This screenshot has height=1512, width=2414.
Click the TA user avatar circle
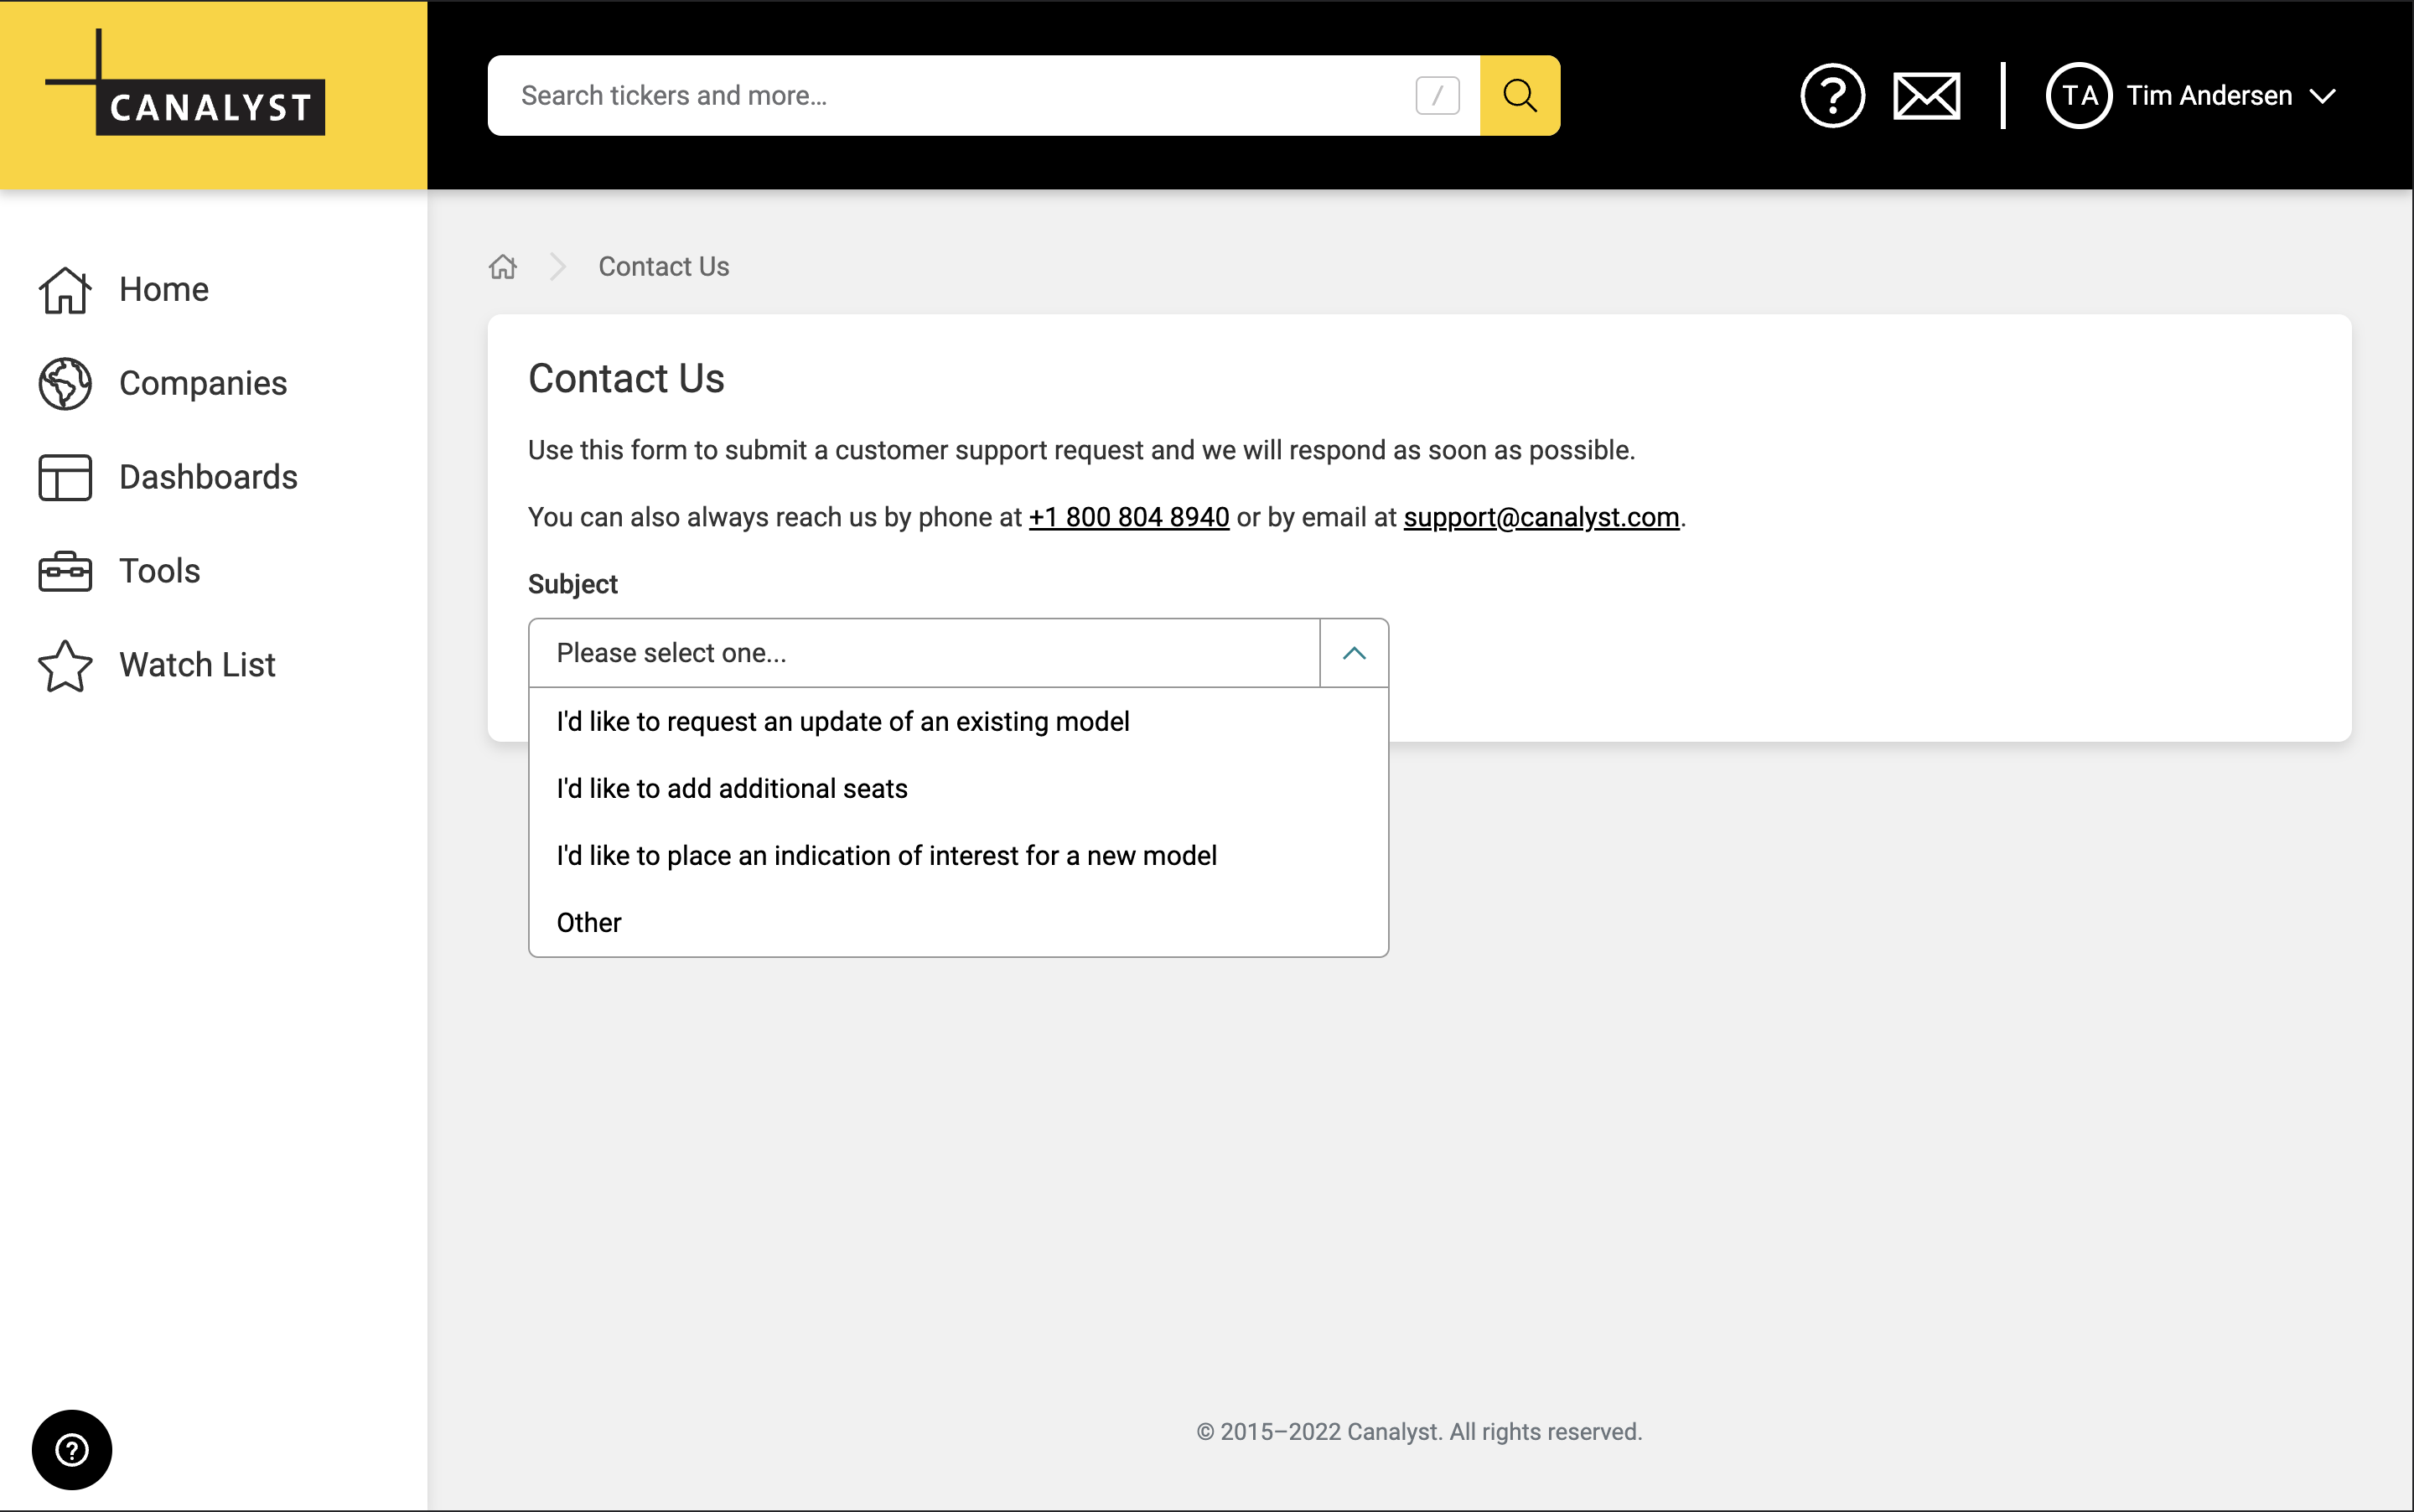pos(2078,96)
